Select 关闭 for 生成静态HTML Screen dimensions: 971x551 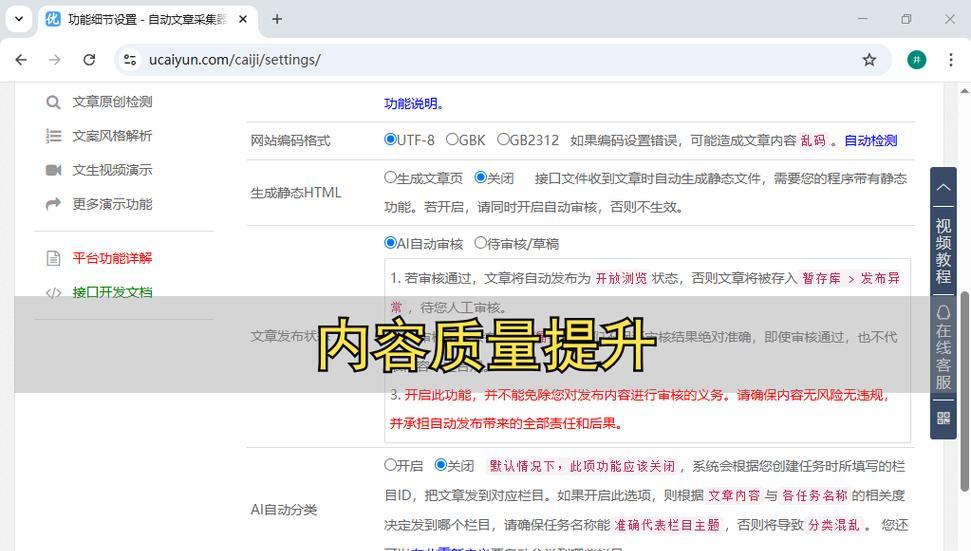click(481, 178)
